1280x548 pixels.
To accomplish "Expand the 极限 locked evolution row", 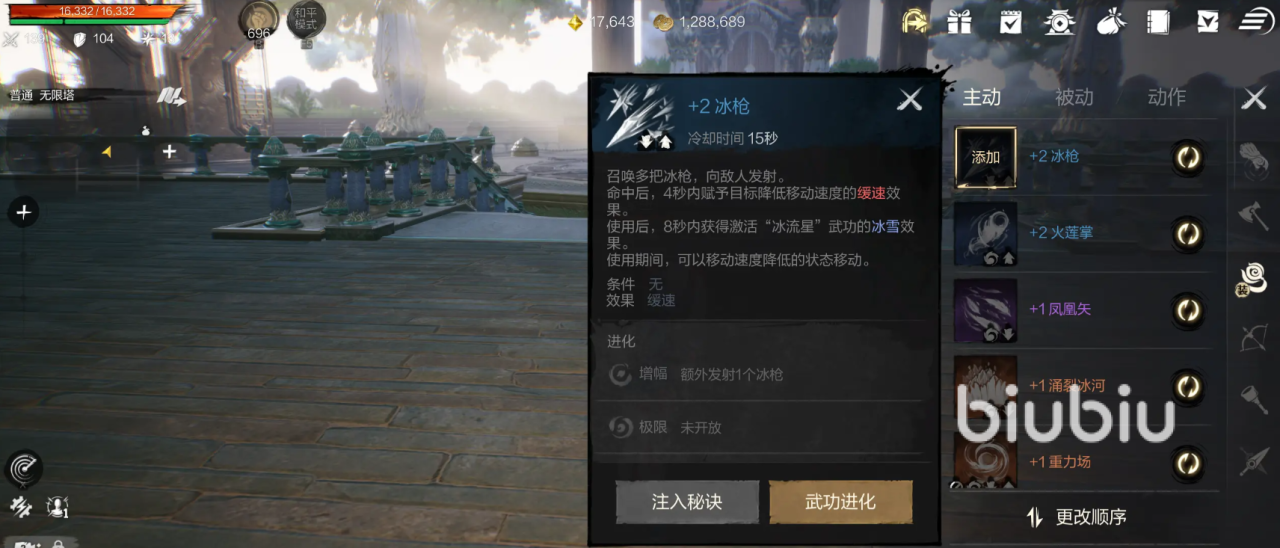I will [765, 427].
